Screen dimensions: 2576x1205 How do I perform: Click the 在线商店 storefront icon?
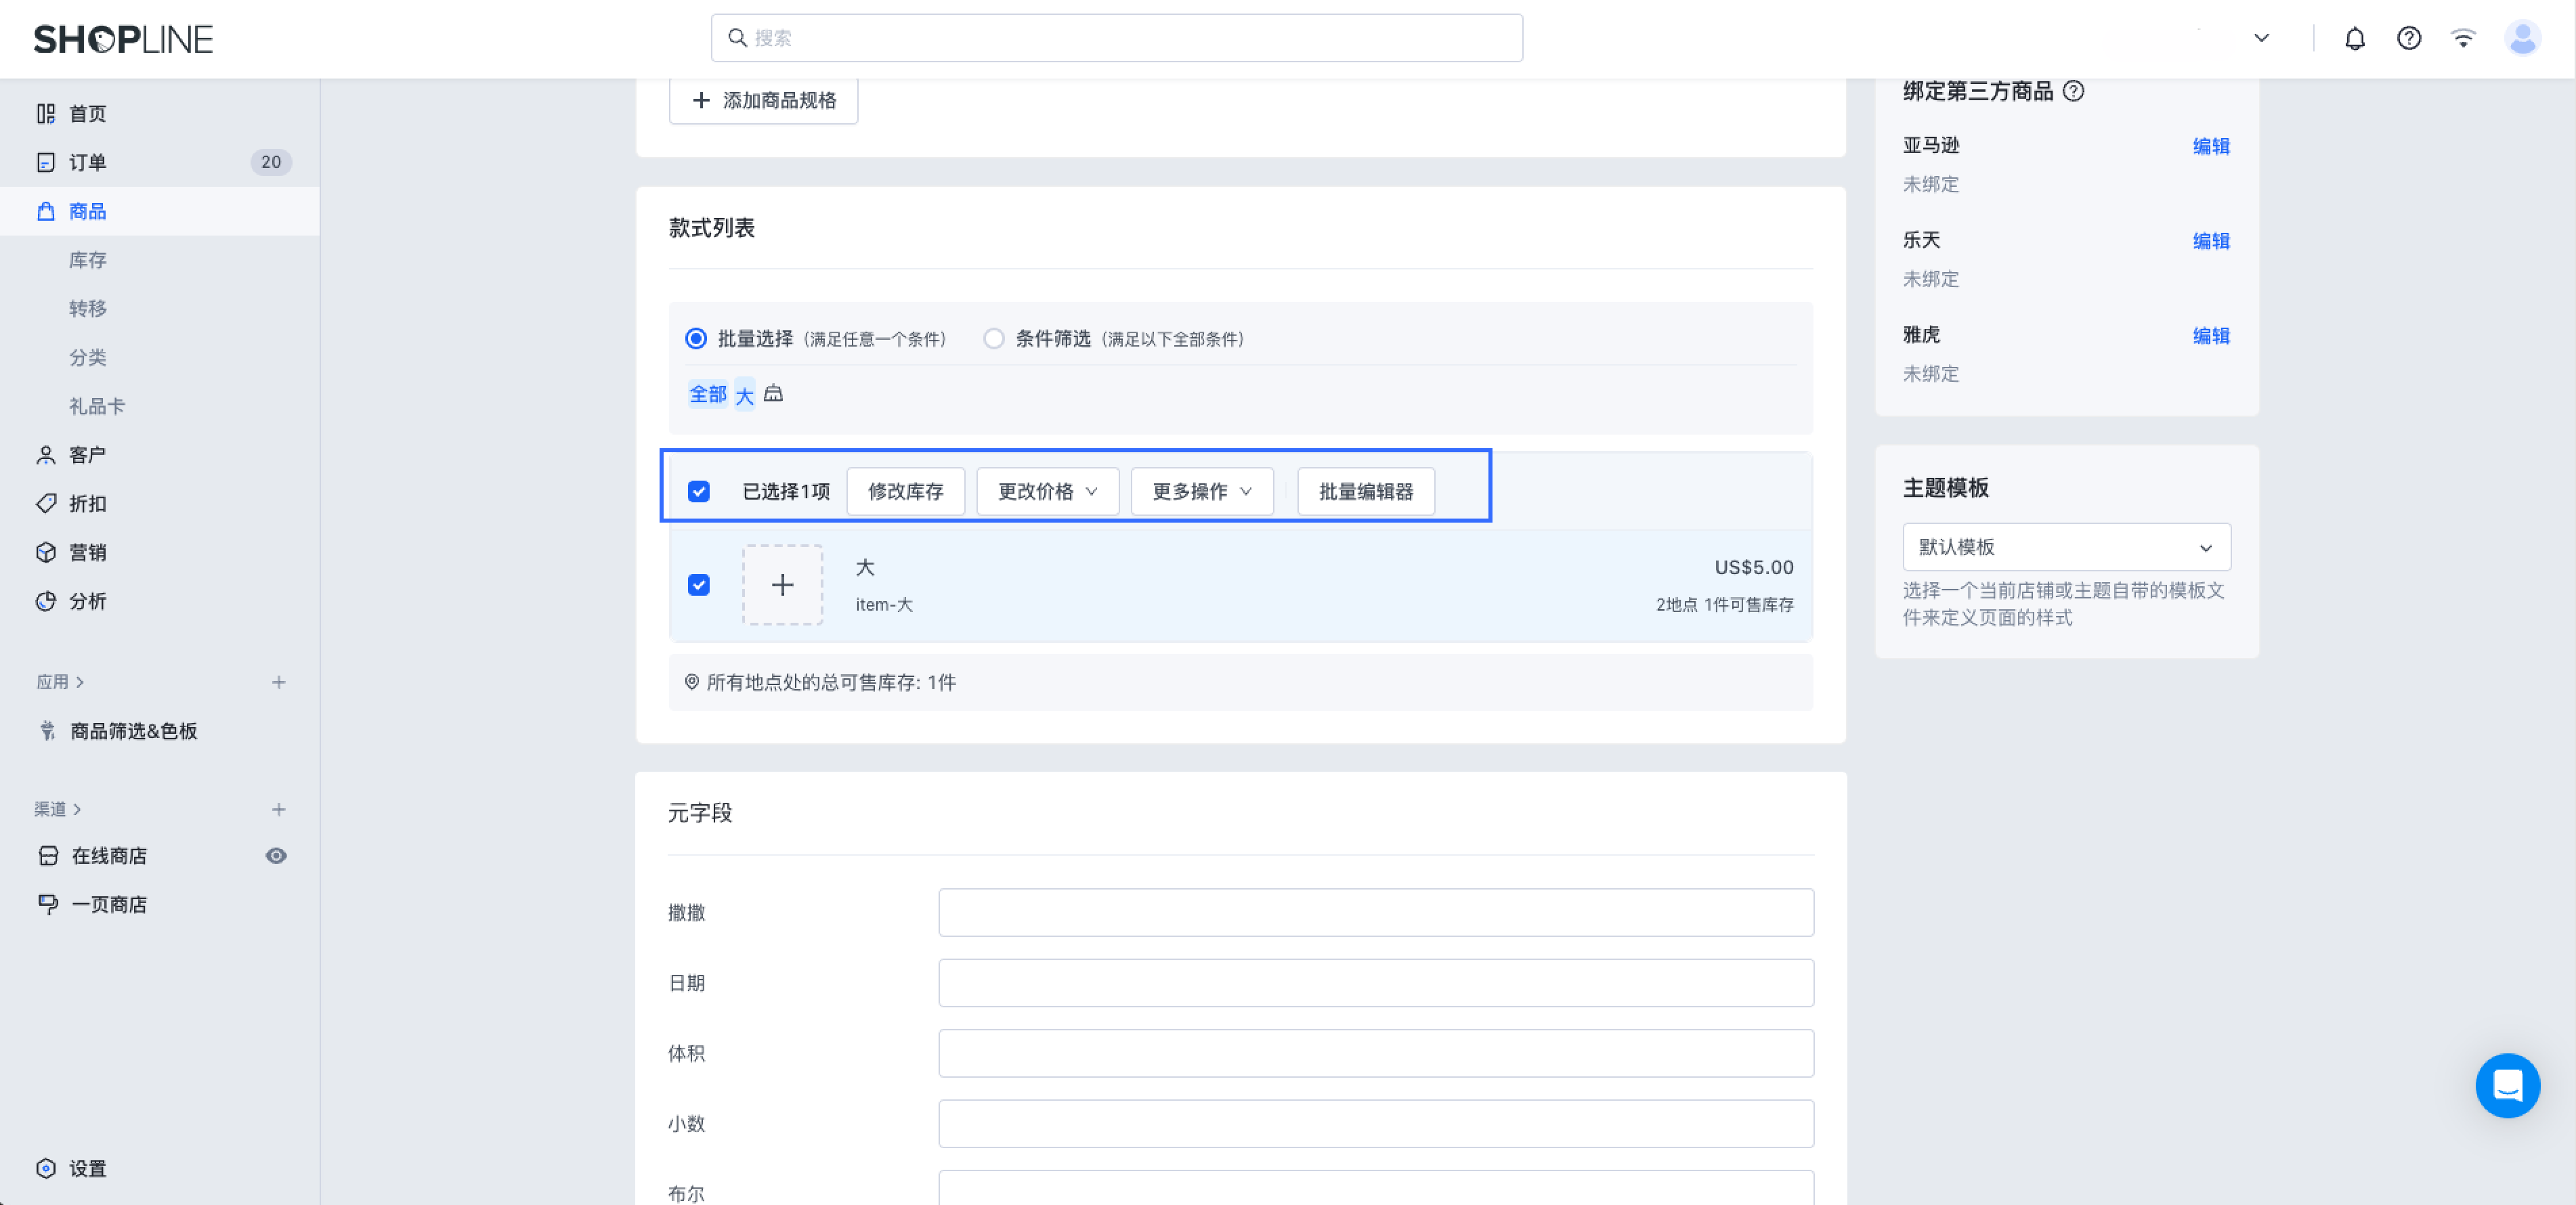click(x=48, y=856)
